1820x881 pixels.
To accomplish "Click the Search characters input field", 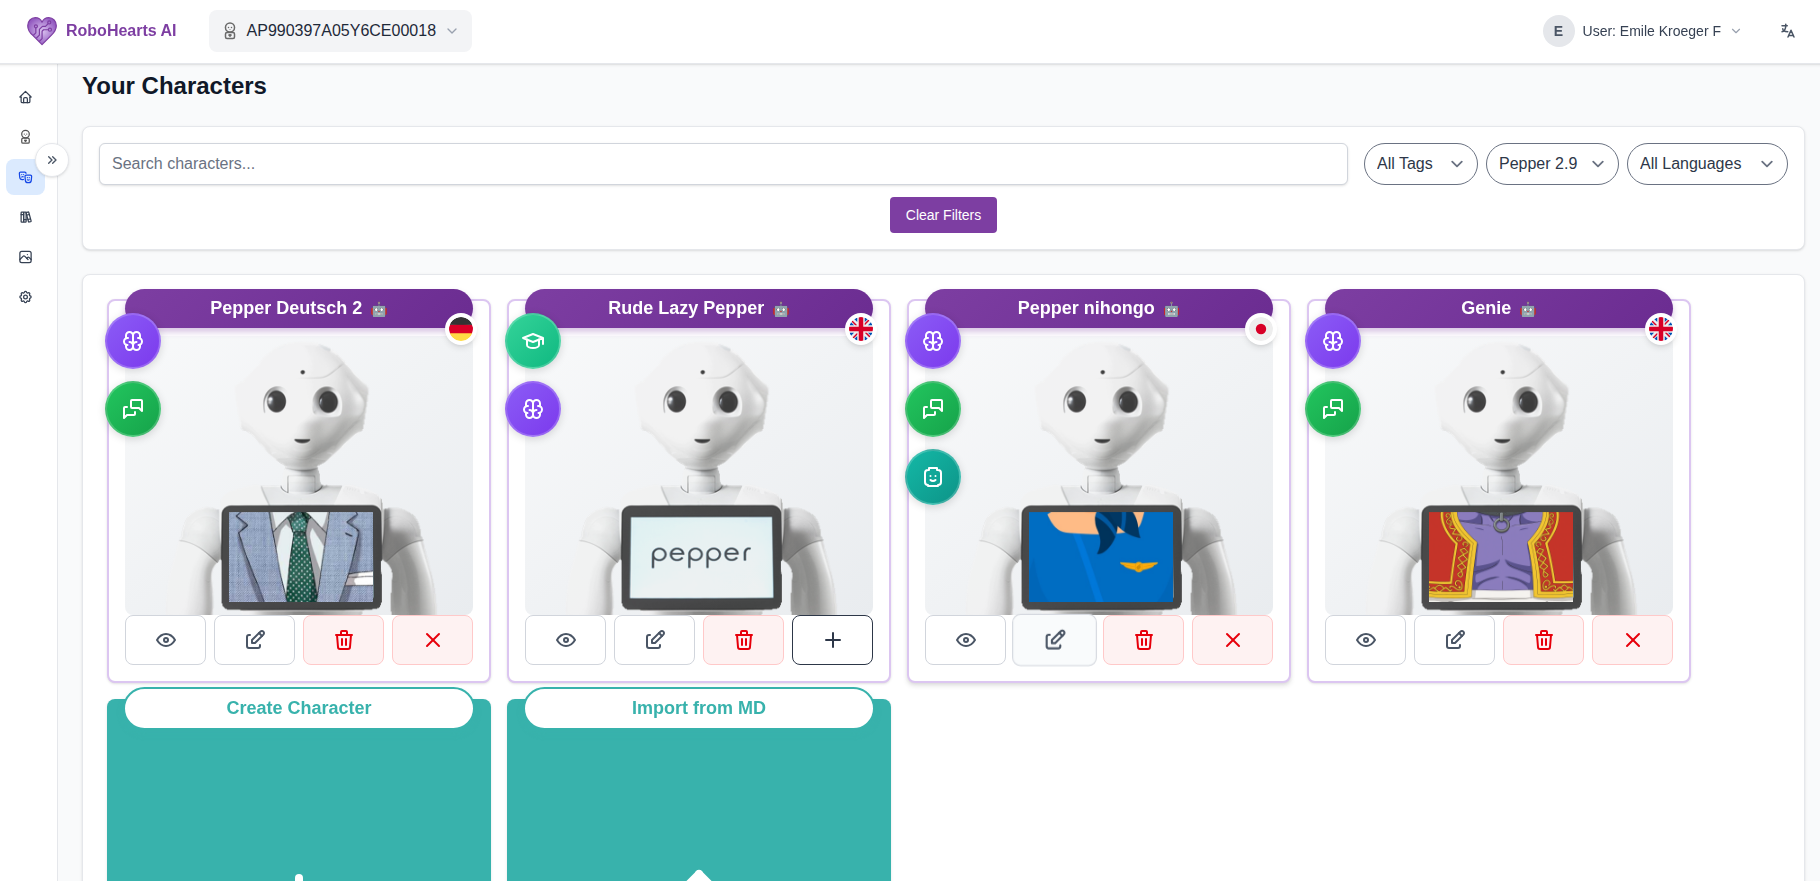I will 722,164.
